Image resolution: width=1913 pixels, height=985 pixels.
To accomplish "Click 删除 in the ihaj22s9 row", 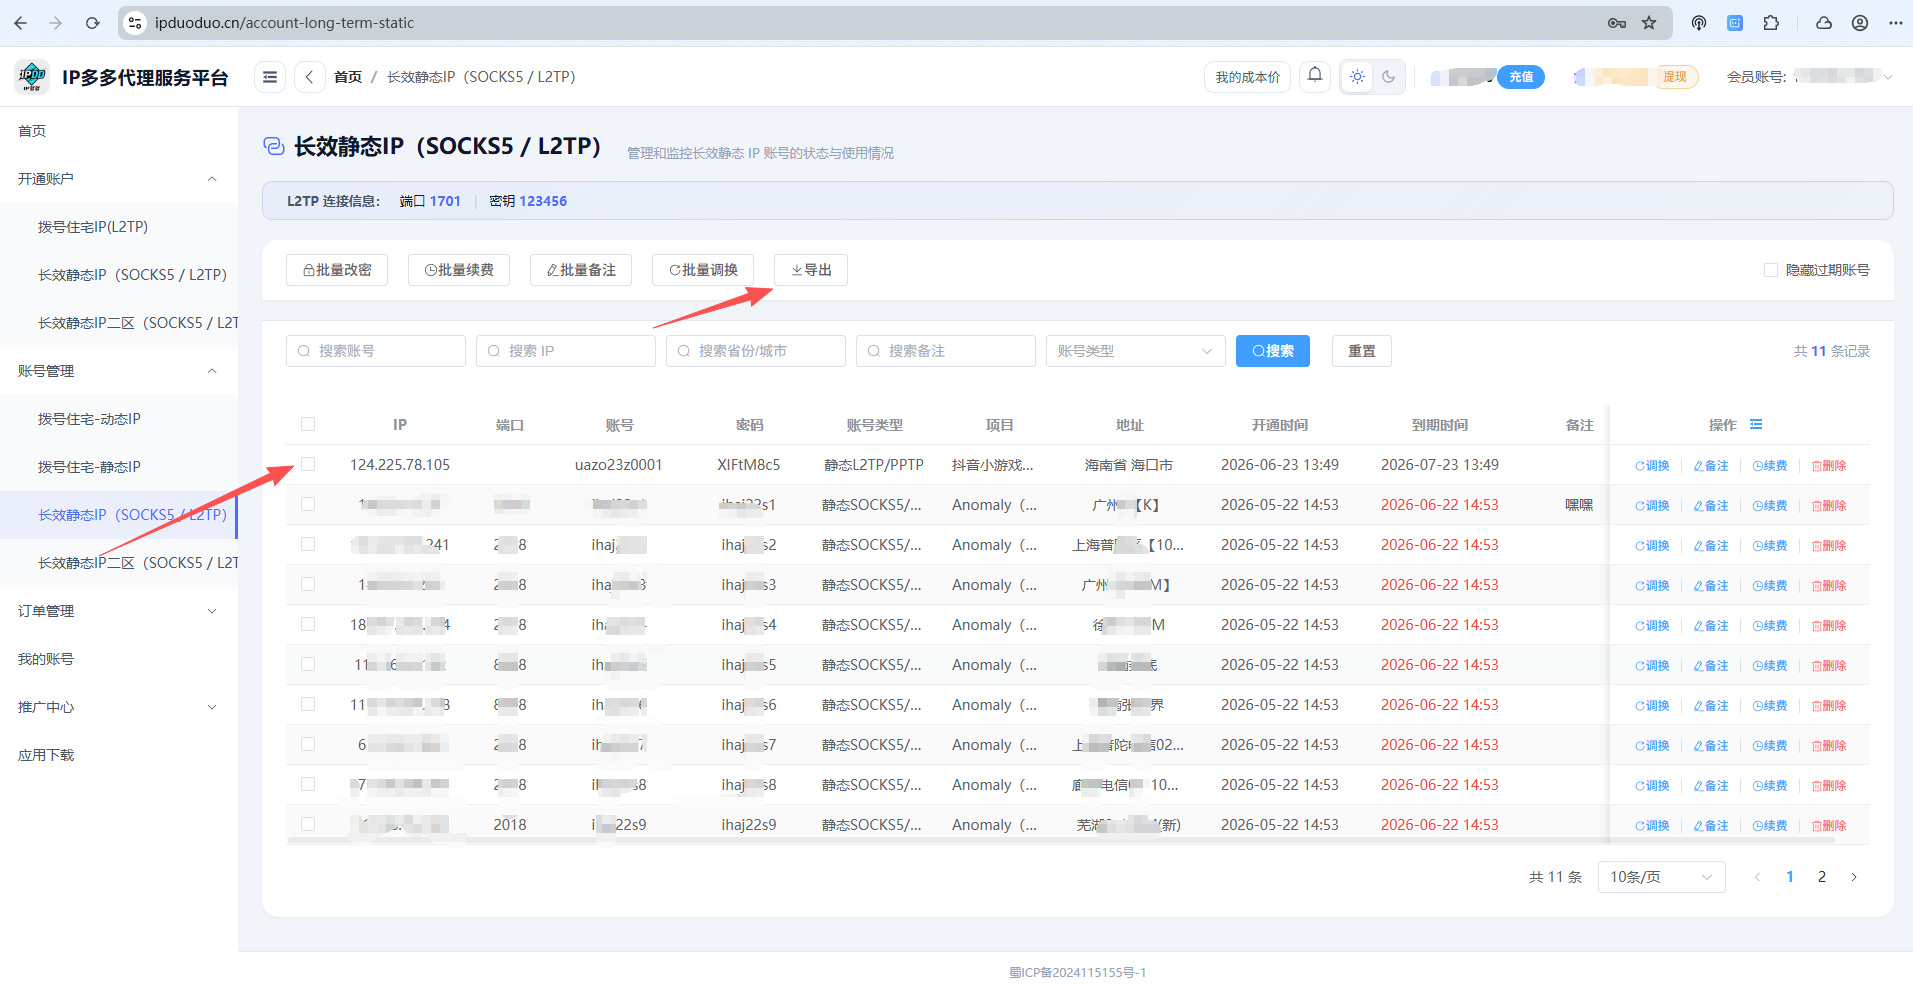I will (1829, 826).
